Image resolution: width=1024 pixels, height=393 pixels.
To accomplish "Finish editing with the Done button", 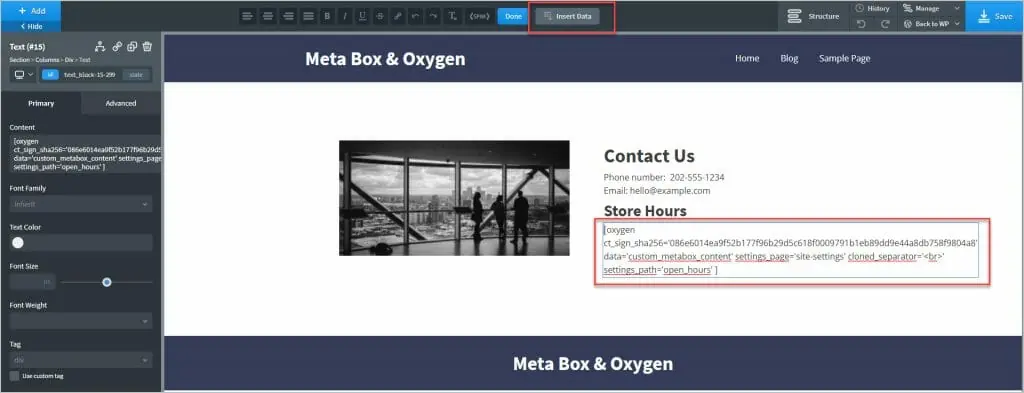I will (x=513, y=16).
